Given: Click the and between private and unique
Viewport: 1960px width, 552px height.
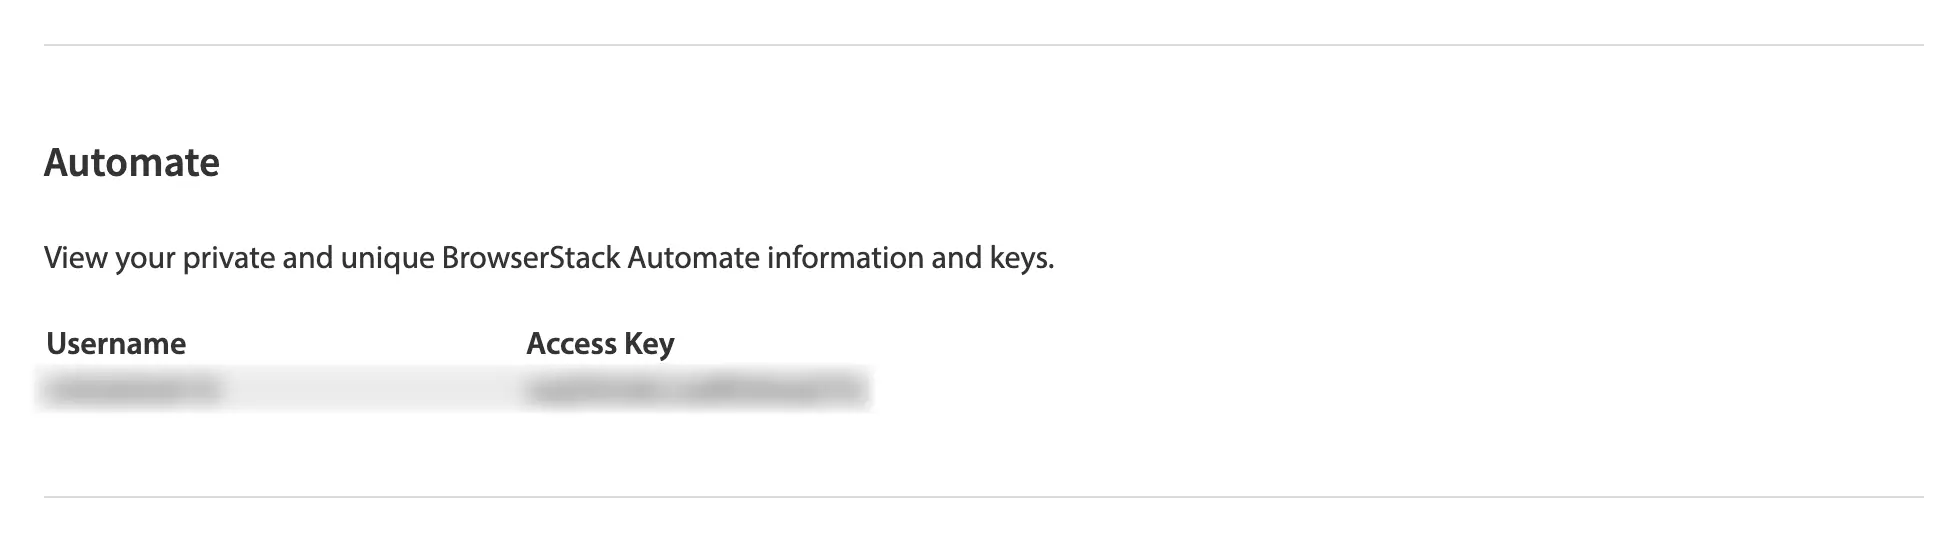Looking at the screenshot, I should tap(307, 258).
